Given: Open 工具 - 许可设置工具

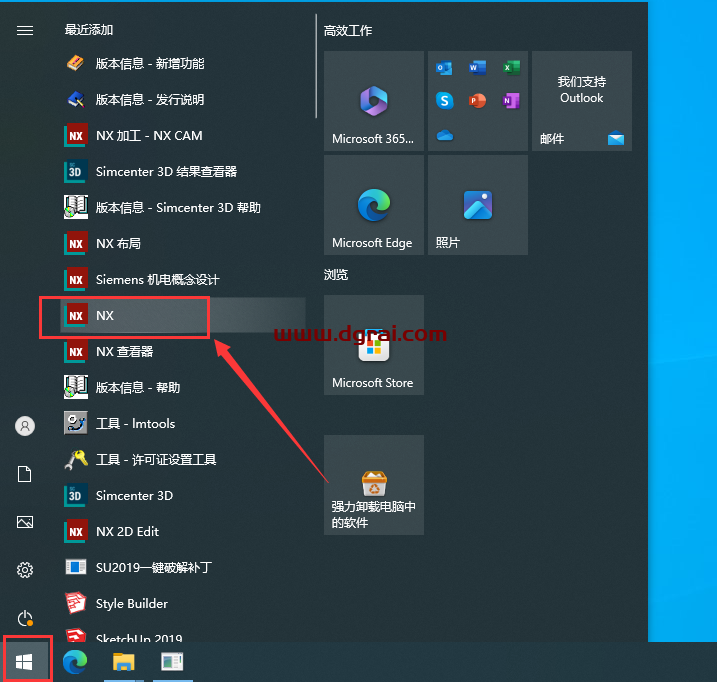Looking at the screenshot, I should tap(155, 459).
